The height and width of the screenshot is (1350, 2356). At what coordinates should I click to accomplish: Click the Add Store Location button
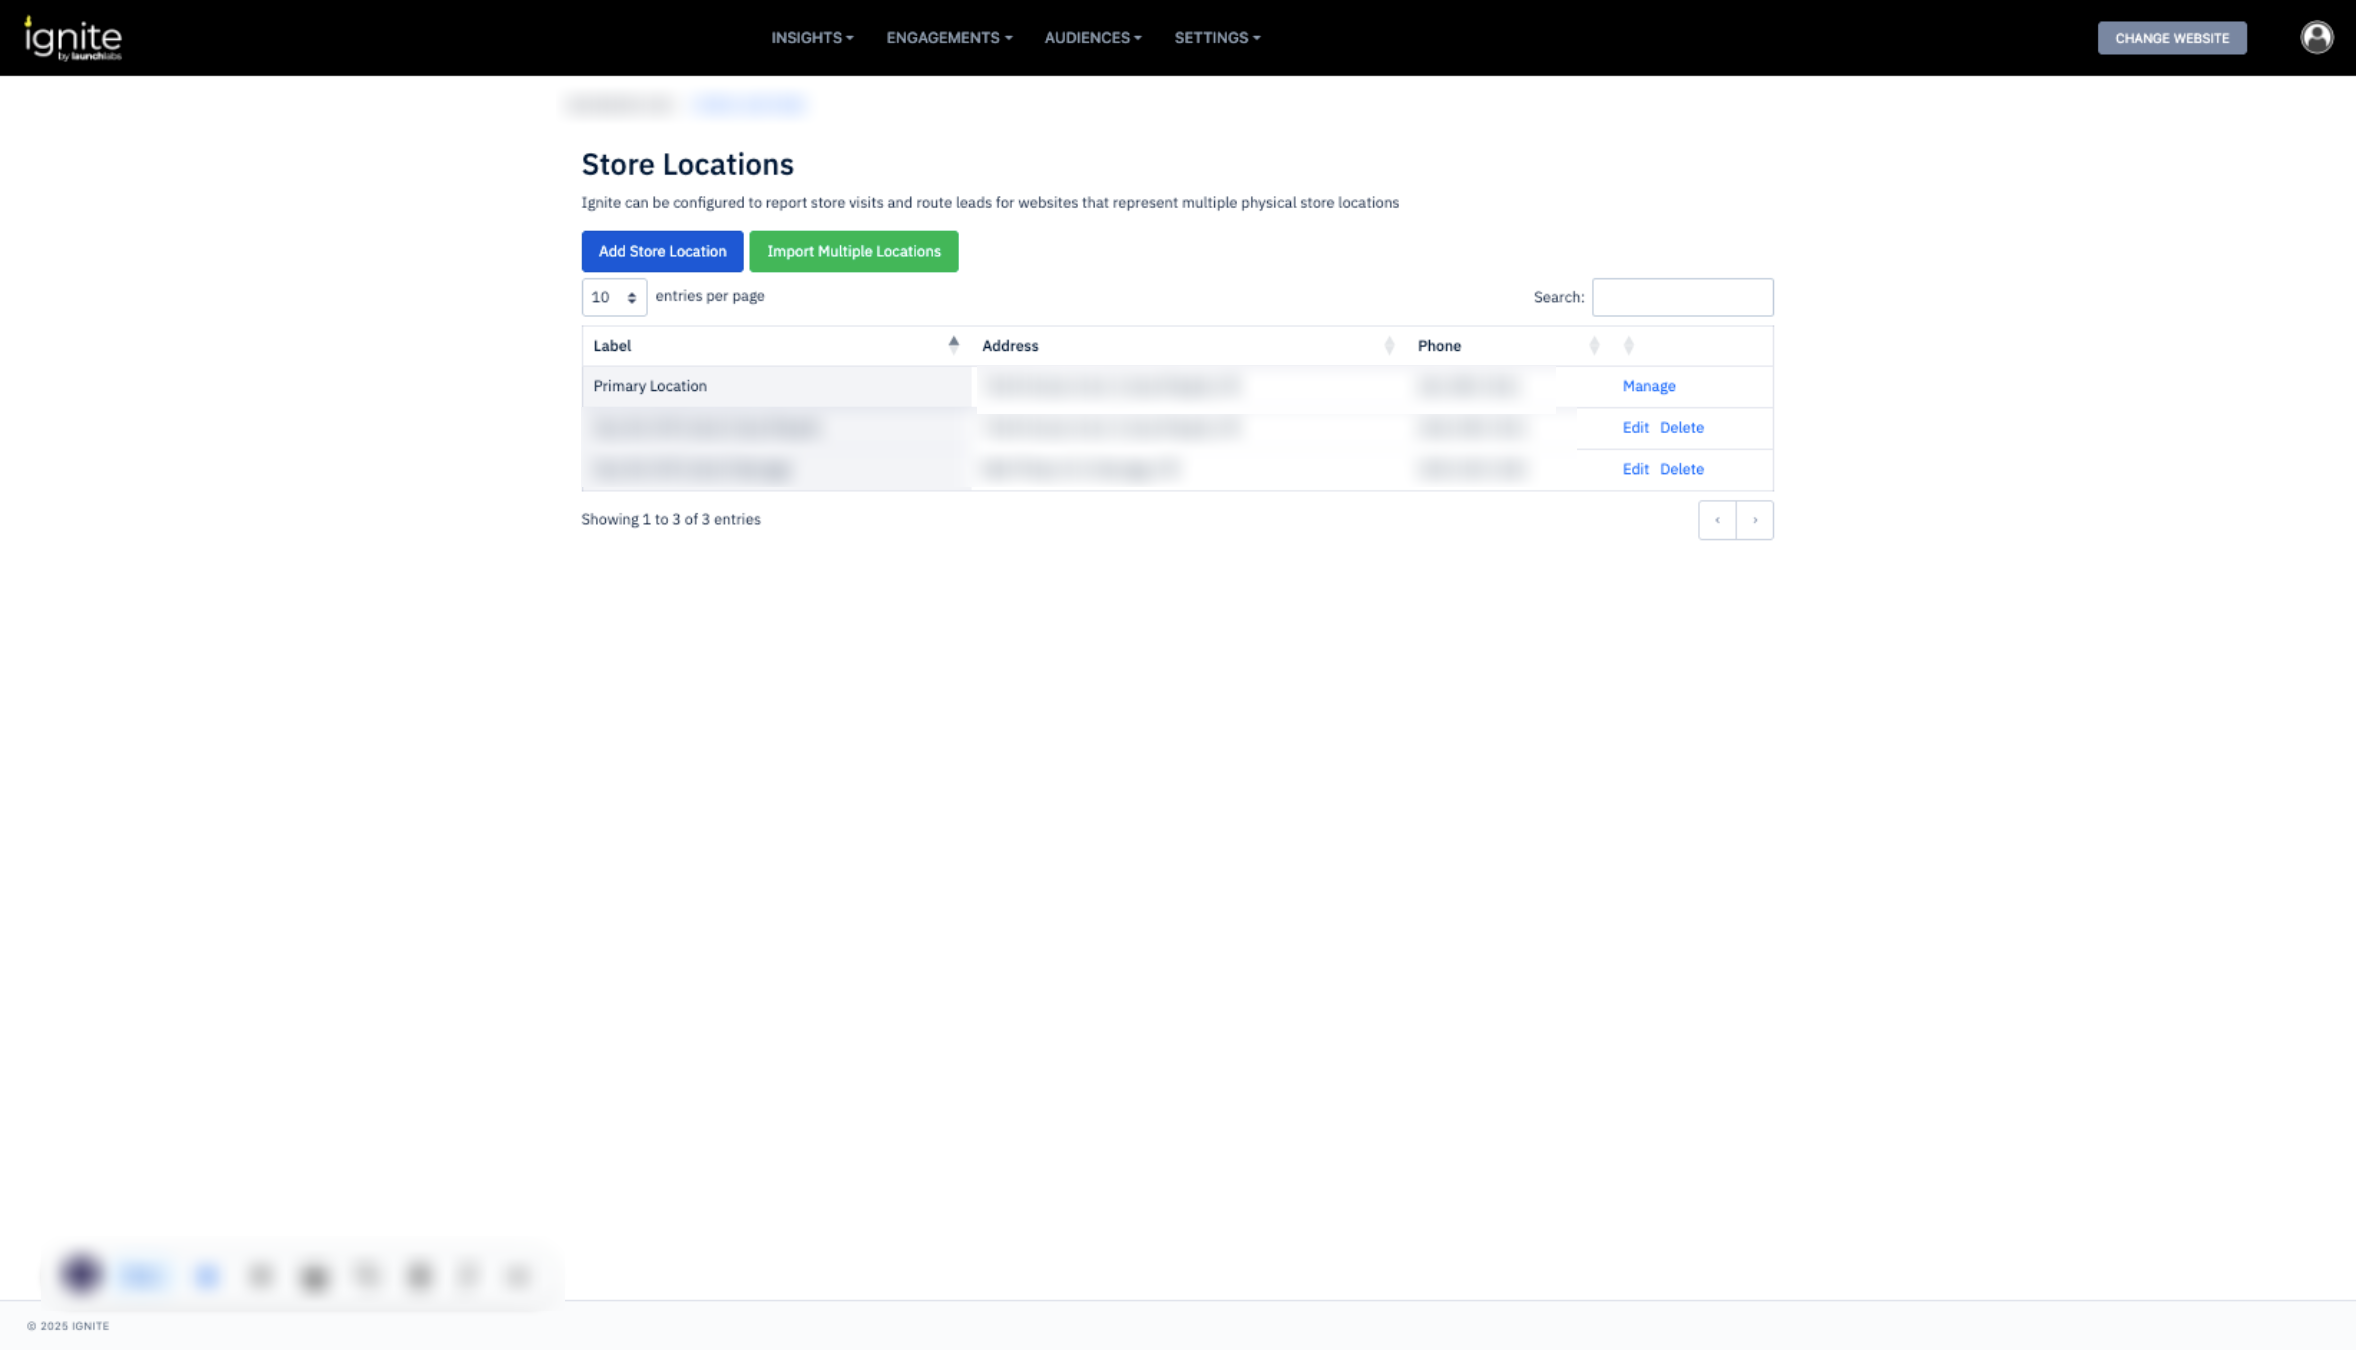662,251
